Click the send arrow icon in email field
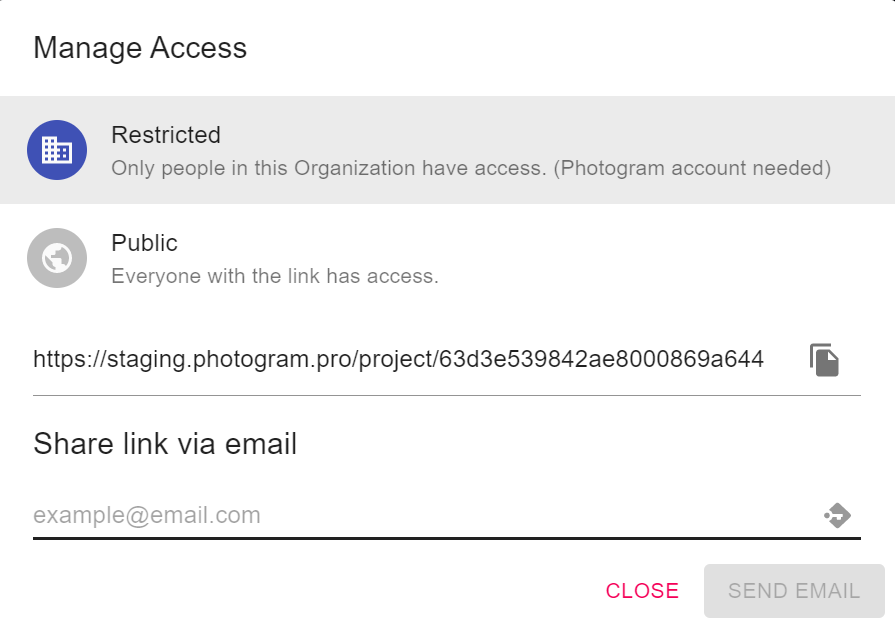 pos(837,516)
